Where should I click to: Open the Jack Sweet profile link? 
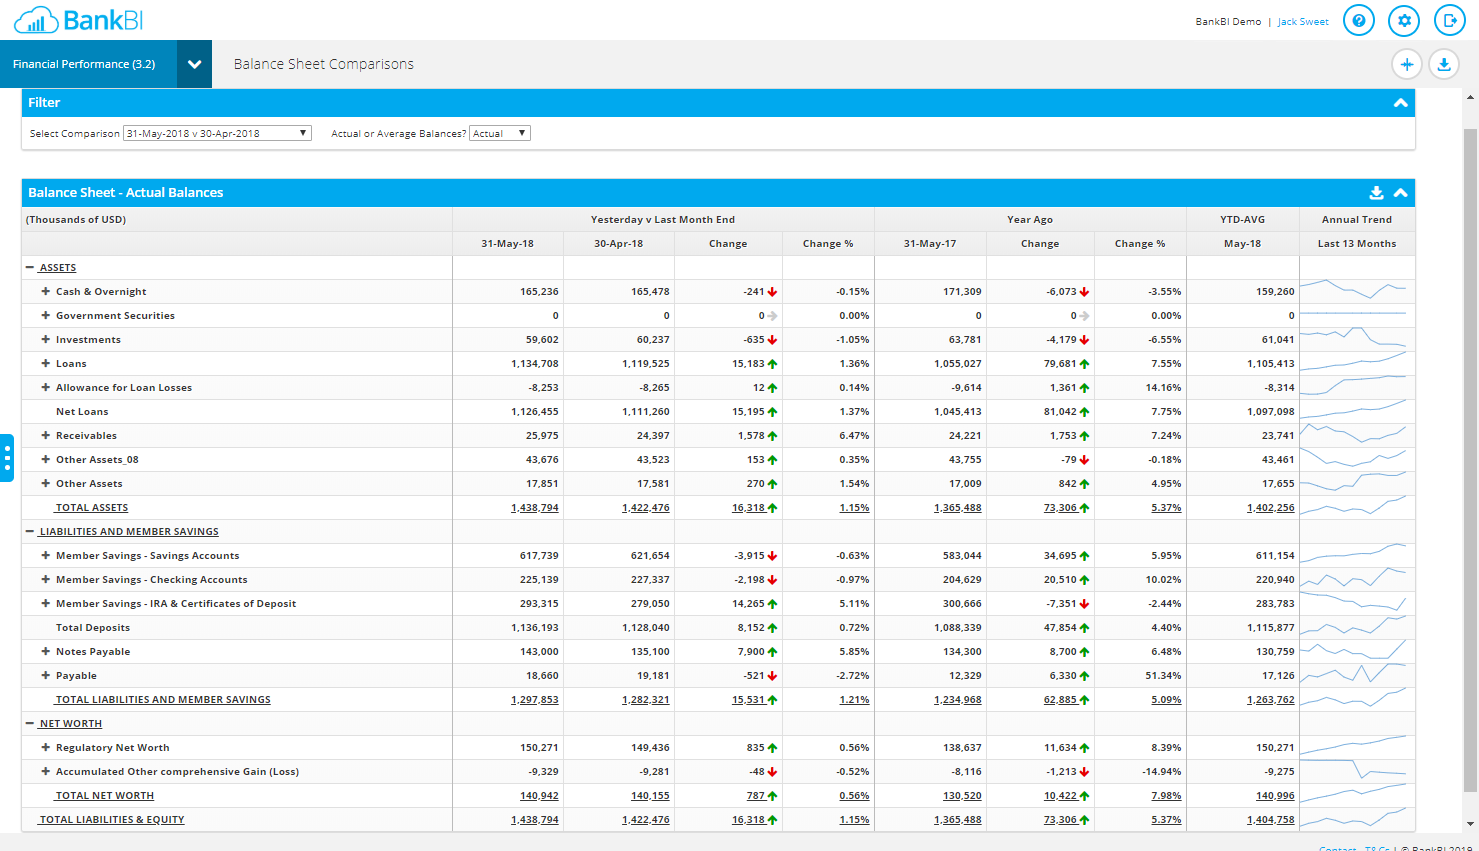[x=1302, y=20]
